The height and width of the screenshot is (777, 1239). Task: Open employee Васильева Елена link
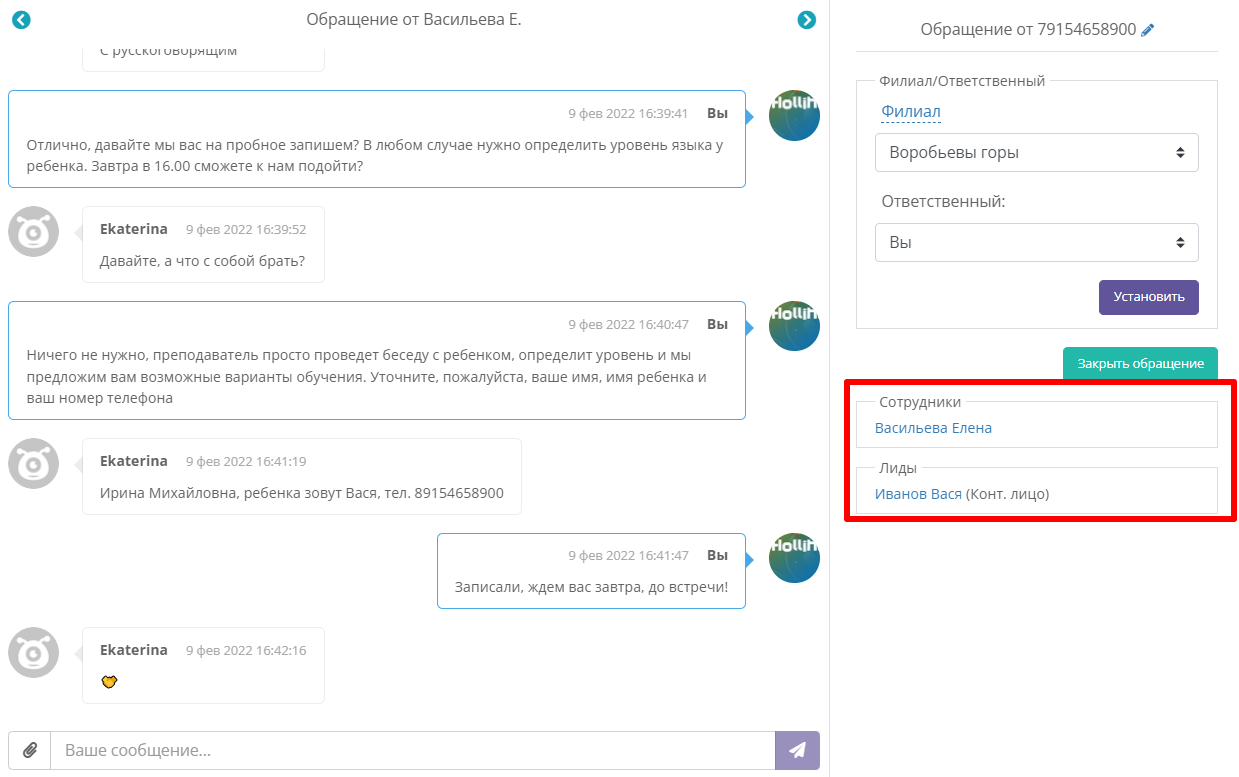933,428
